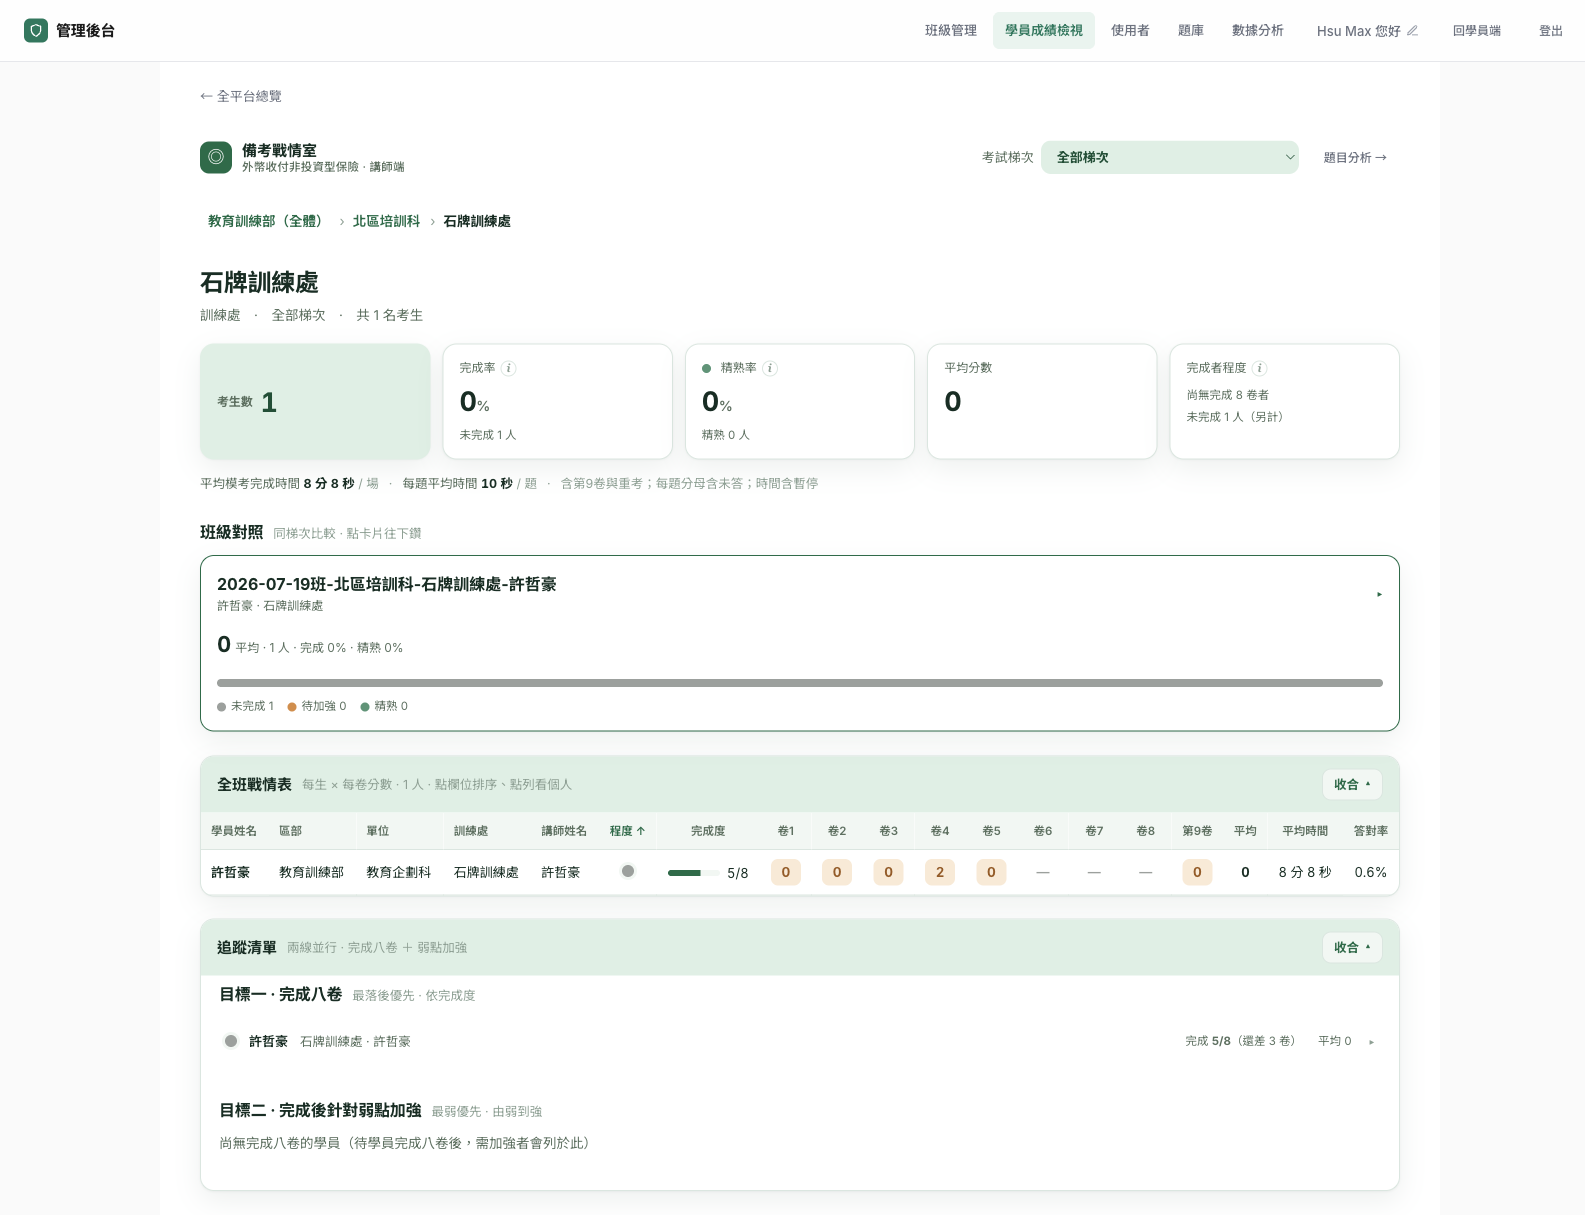Open the 考試梯次 全部梯次 dropdown

(1170, 157)
